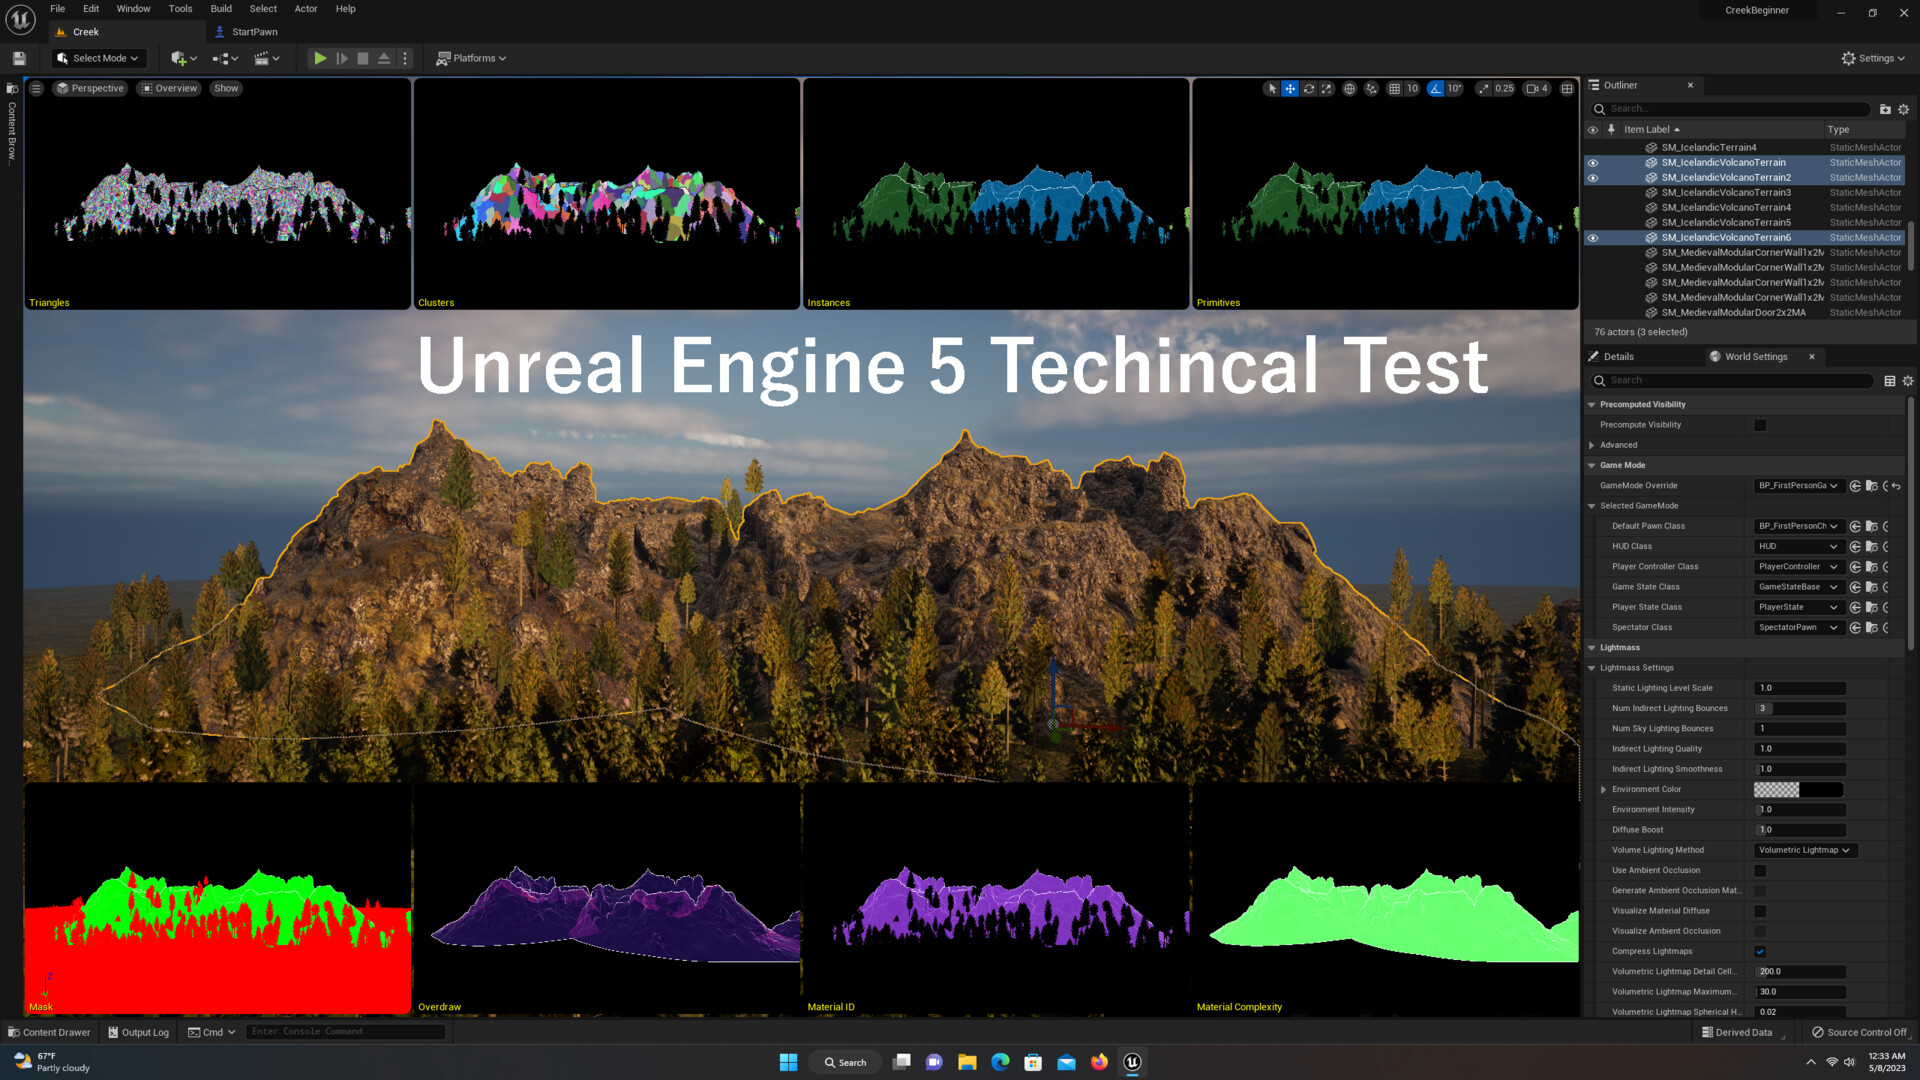Image resolution: width=1920 pixels, height=1080 pixels.
Task: Click the Environment Color swatch
Action: (x=1798, y=790)
